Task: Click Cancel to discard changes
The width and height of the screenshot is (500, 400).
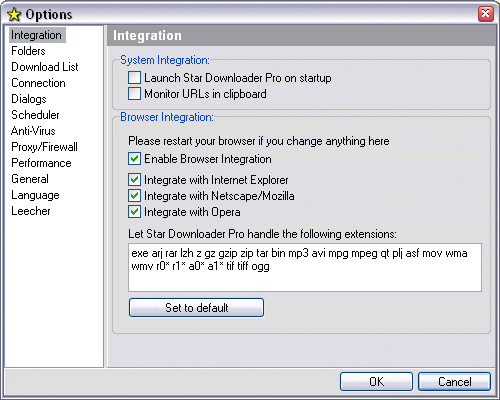Action: coord(454,381)
